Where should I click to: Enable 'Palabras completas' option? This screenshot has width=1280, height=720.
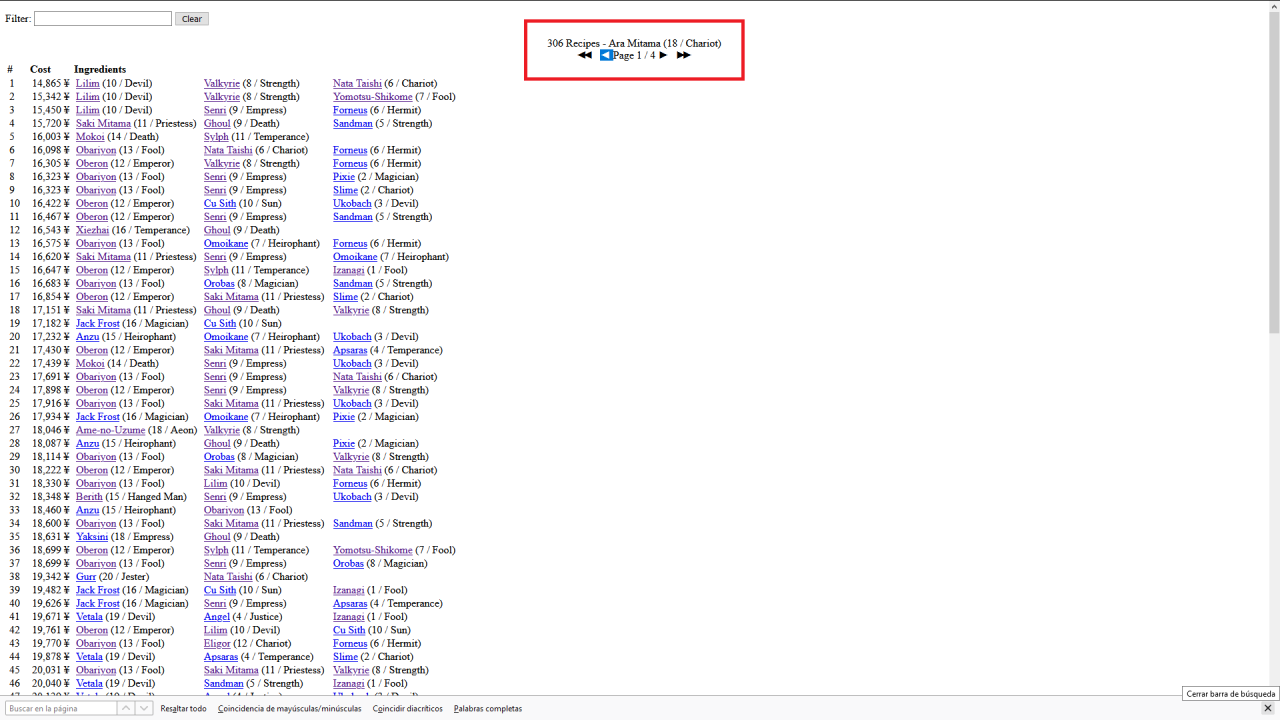[487, 708]
